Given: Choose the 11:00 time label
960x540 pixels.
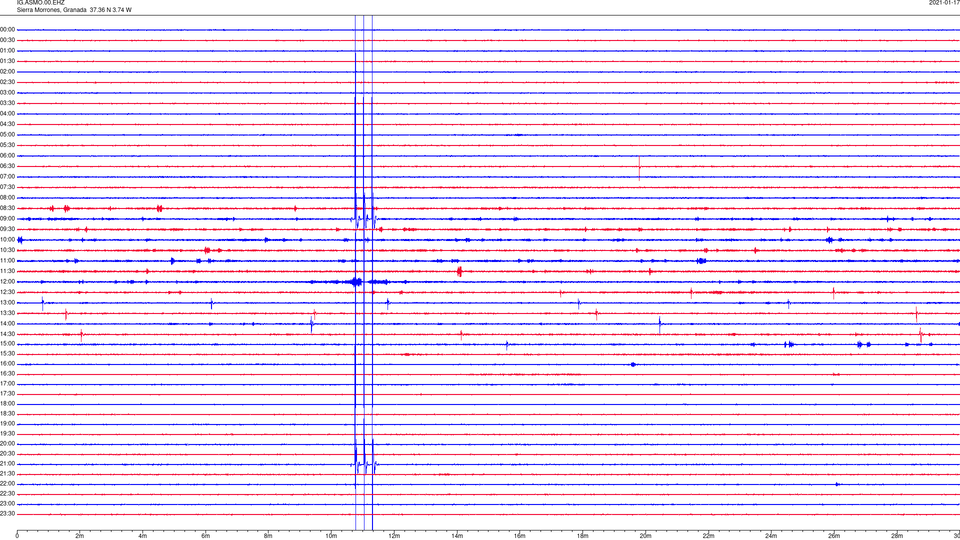Looking at the screenshot, I should [7, 261].
